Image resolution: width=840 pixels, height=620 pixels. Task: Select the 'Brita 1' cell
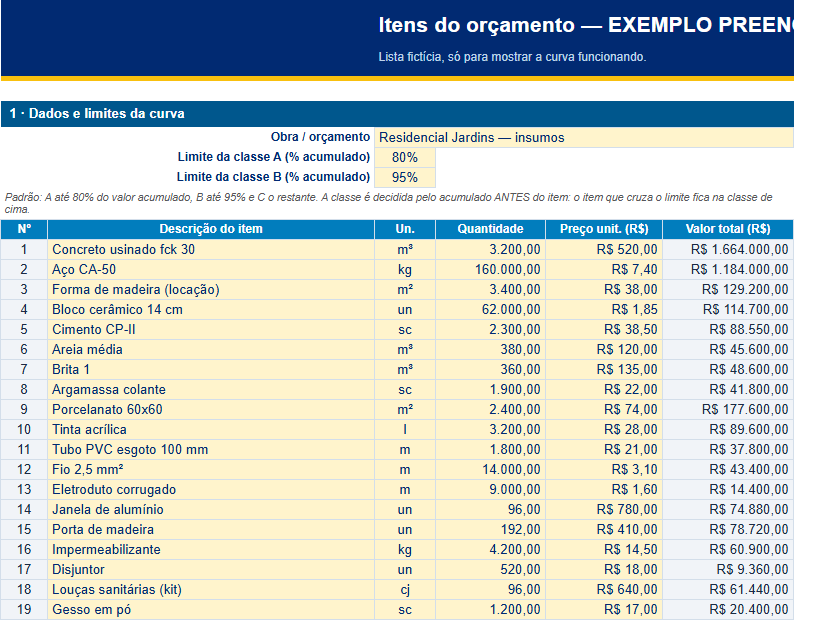click(x=211, y=370)
